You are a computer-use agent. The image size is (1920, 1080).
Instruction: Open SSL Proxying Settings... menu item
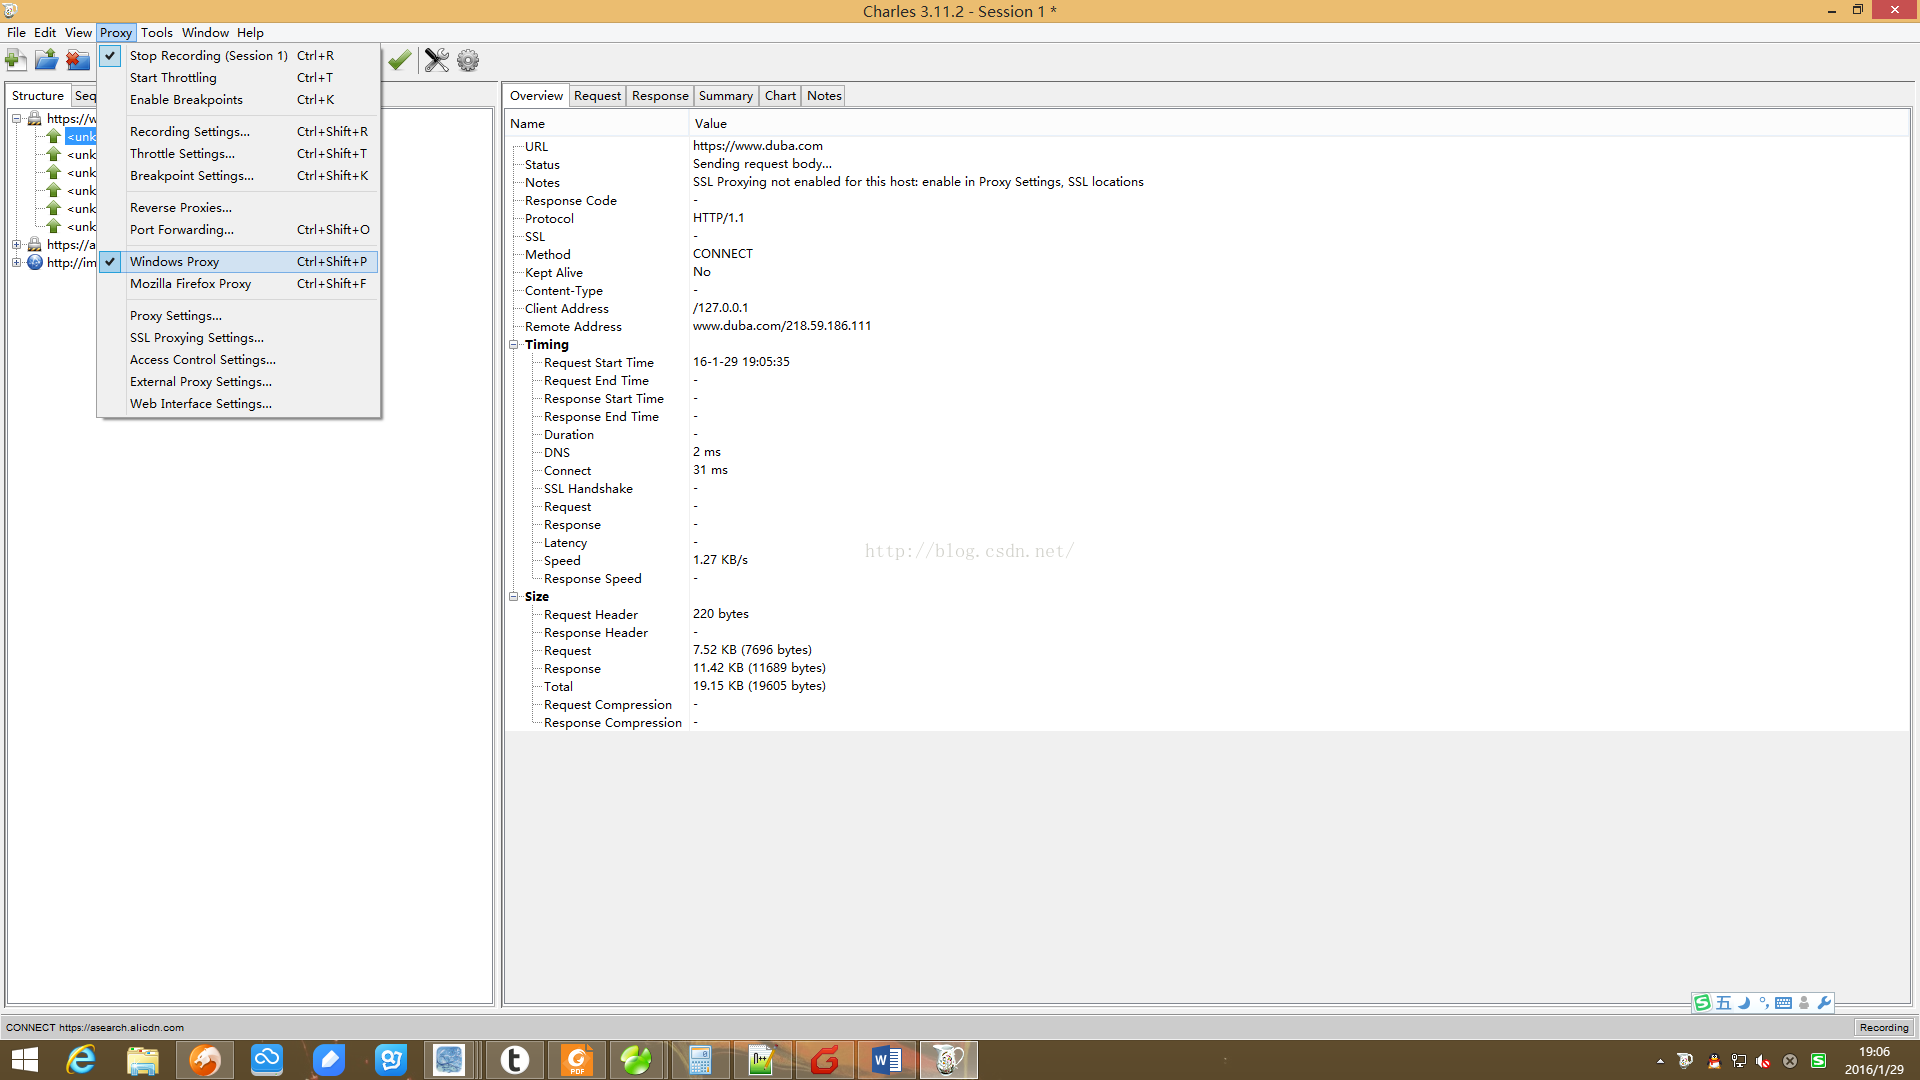tap(238, 338)
